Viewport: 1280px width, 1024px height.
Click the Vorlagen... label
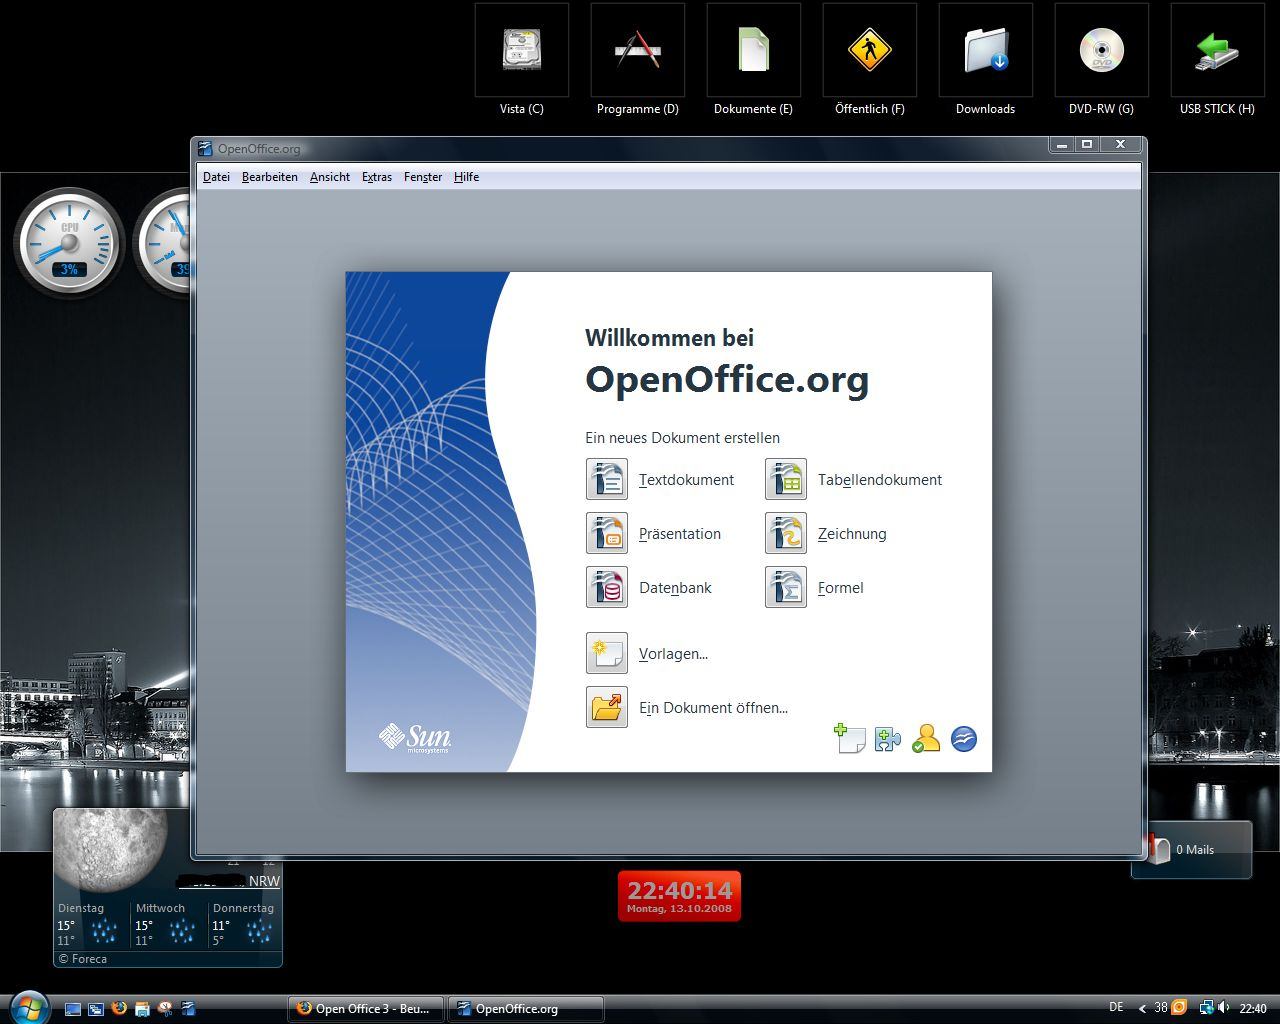tap(674, 654)
